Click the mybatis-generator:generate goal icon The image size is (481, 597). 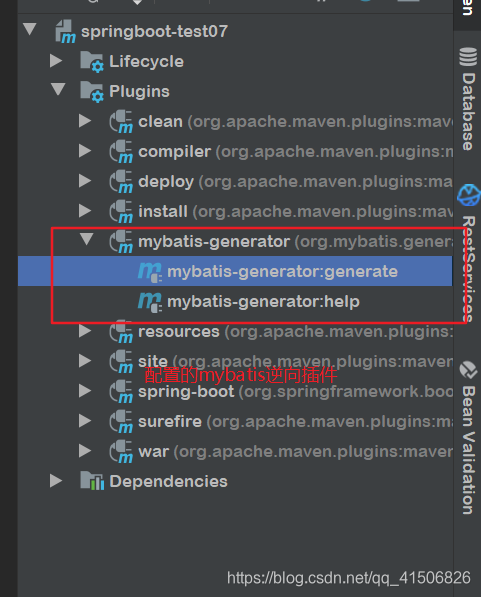pyautogui.click(x=150, y=272)
